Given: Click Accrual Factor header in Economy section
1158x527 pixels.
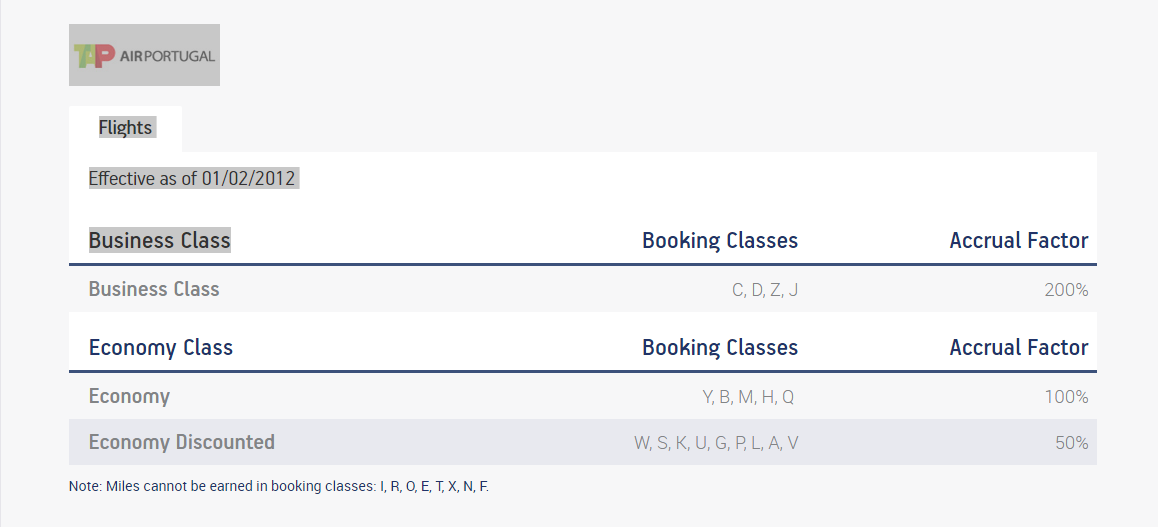Looking at the screenshot, I should point(1018,348).
